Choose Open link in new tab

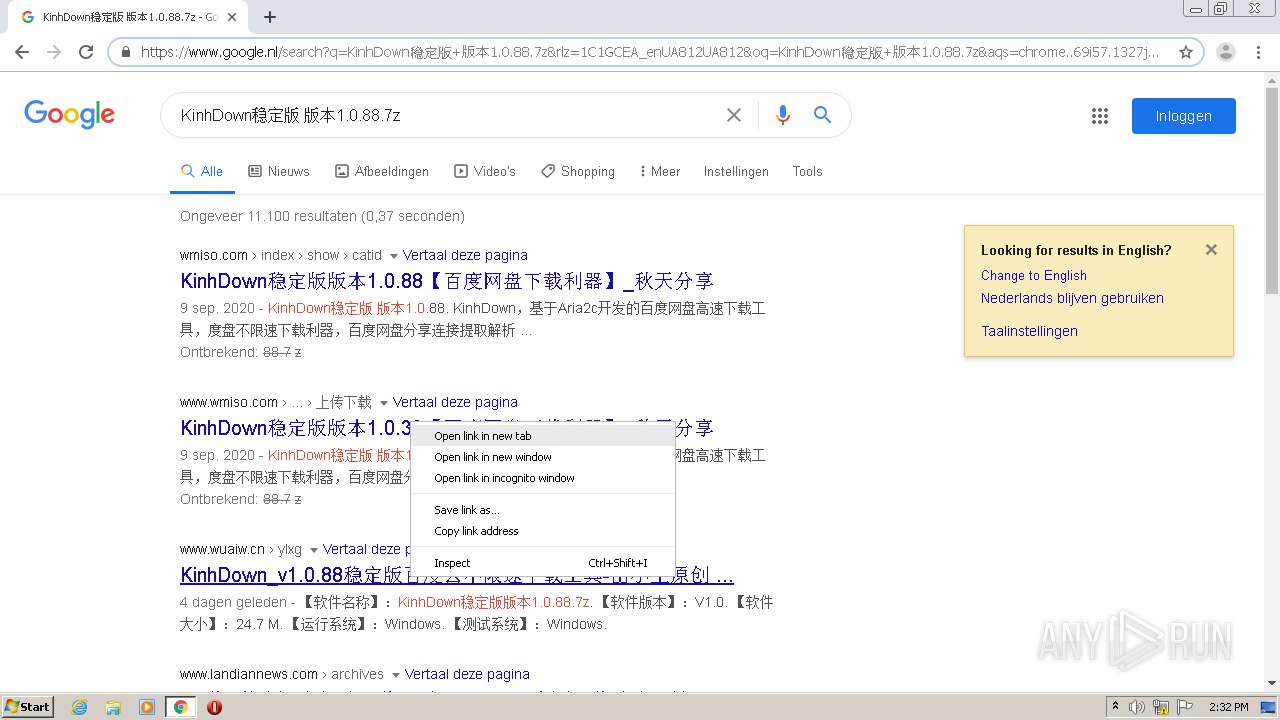point(543,436)
